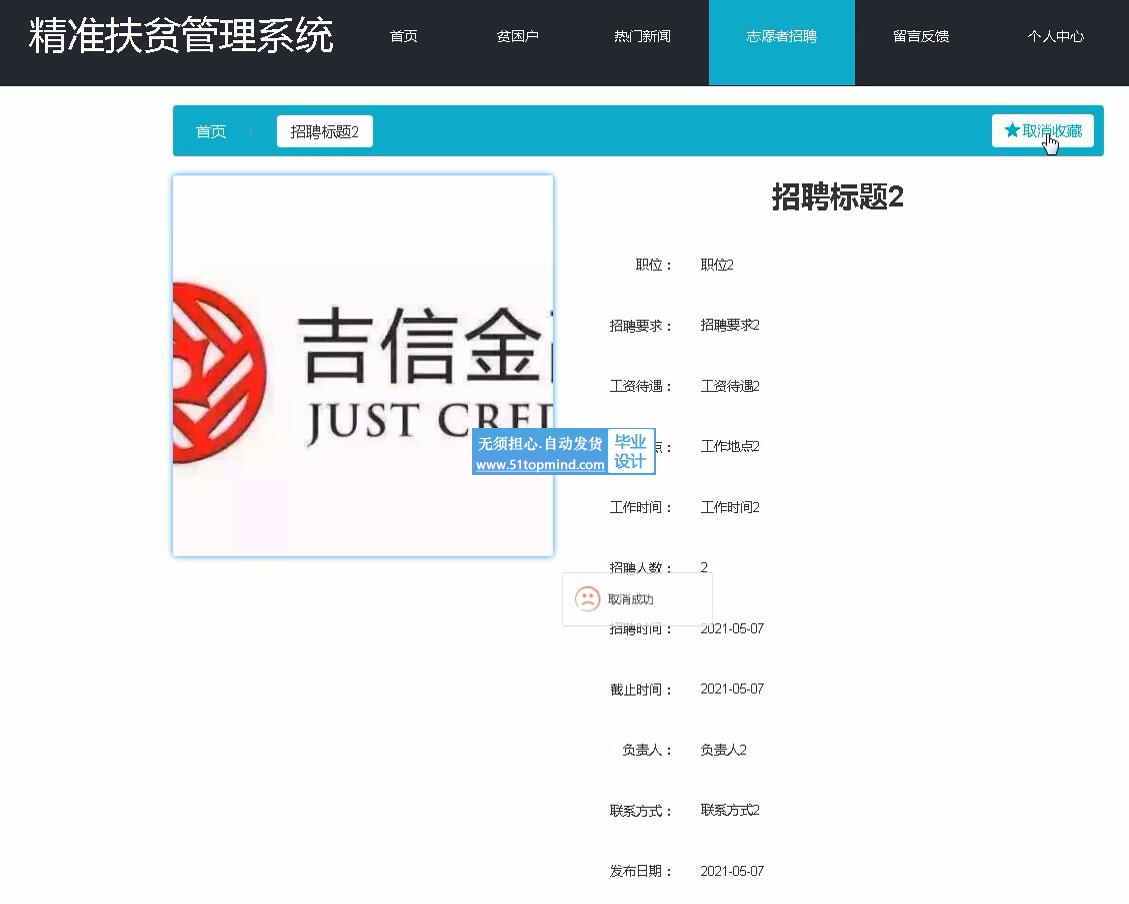1129x904 pixels.
Task: Click the 发布日期 date 2021-05-07
Action: 732,871
